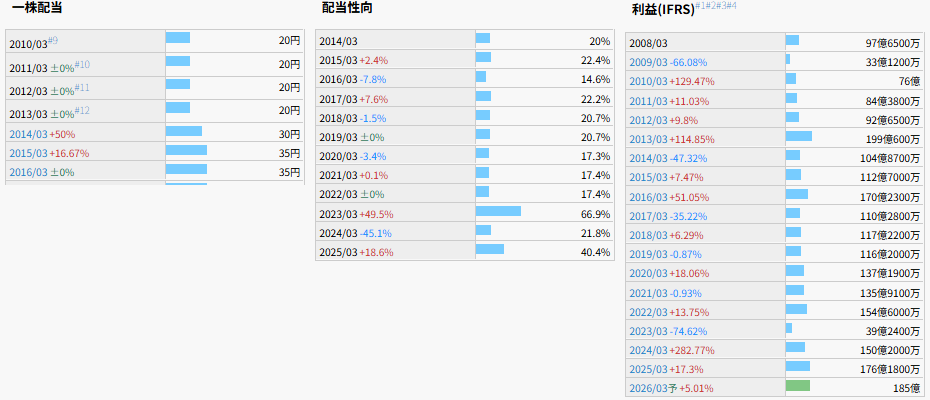Open footnote #10 beside 2011/03 dividend
The height and width of the screenshot is (400, 930).
[x=83, y=64]
